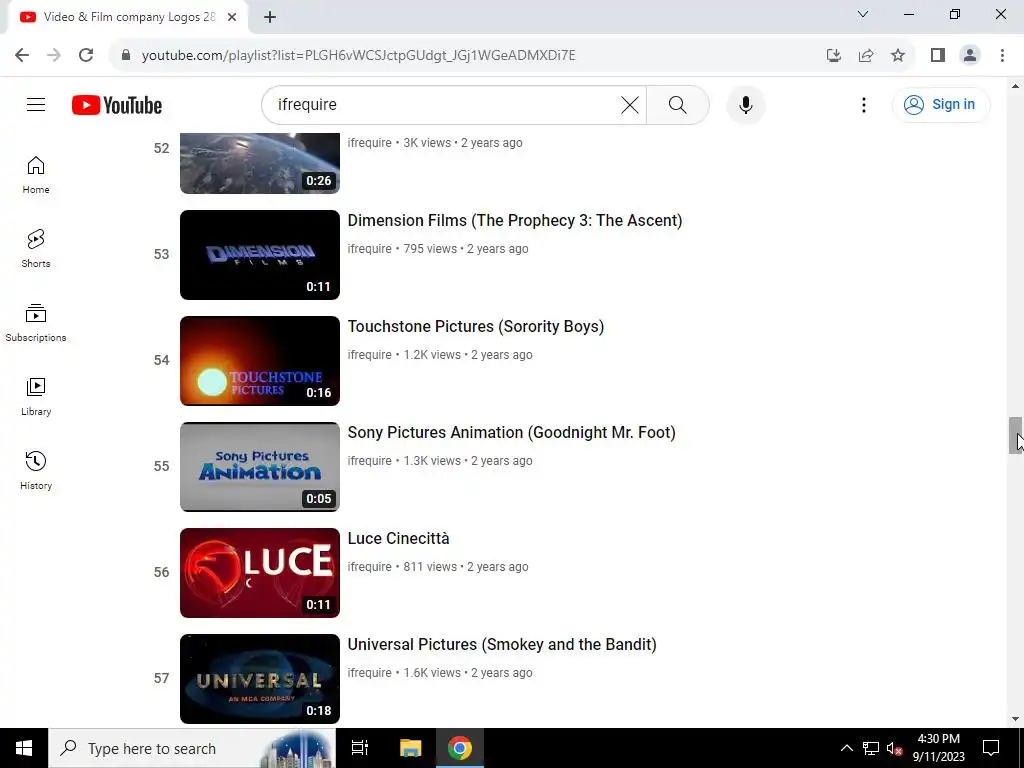Open YouTube settings three-dot menu
The height and width of the screenshot is (768, 1024).
click(x=863, y=104)
